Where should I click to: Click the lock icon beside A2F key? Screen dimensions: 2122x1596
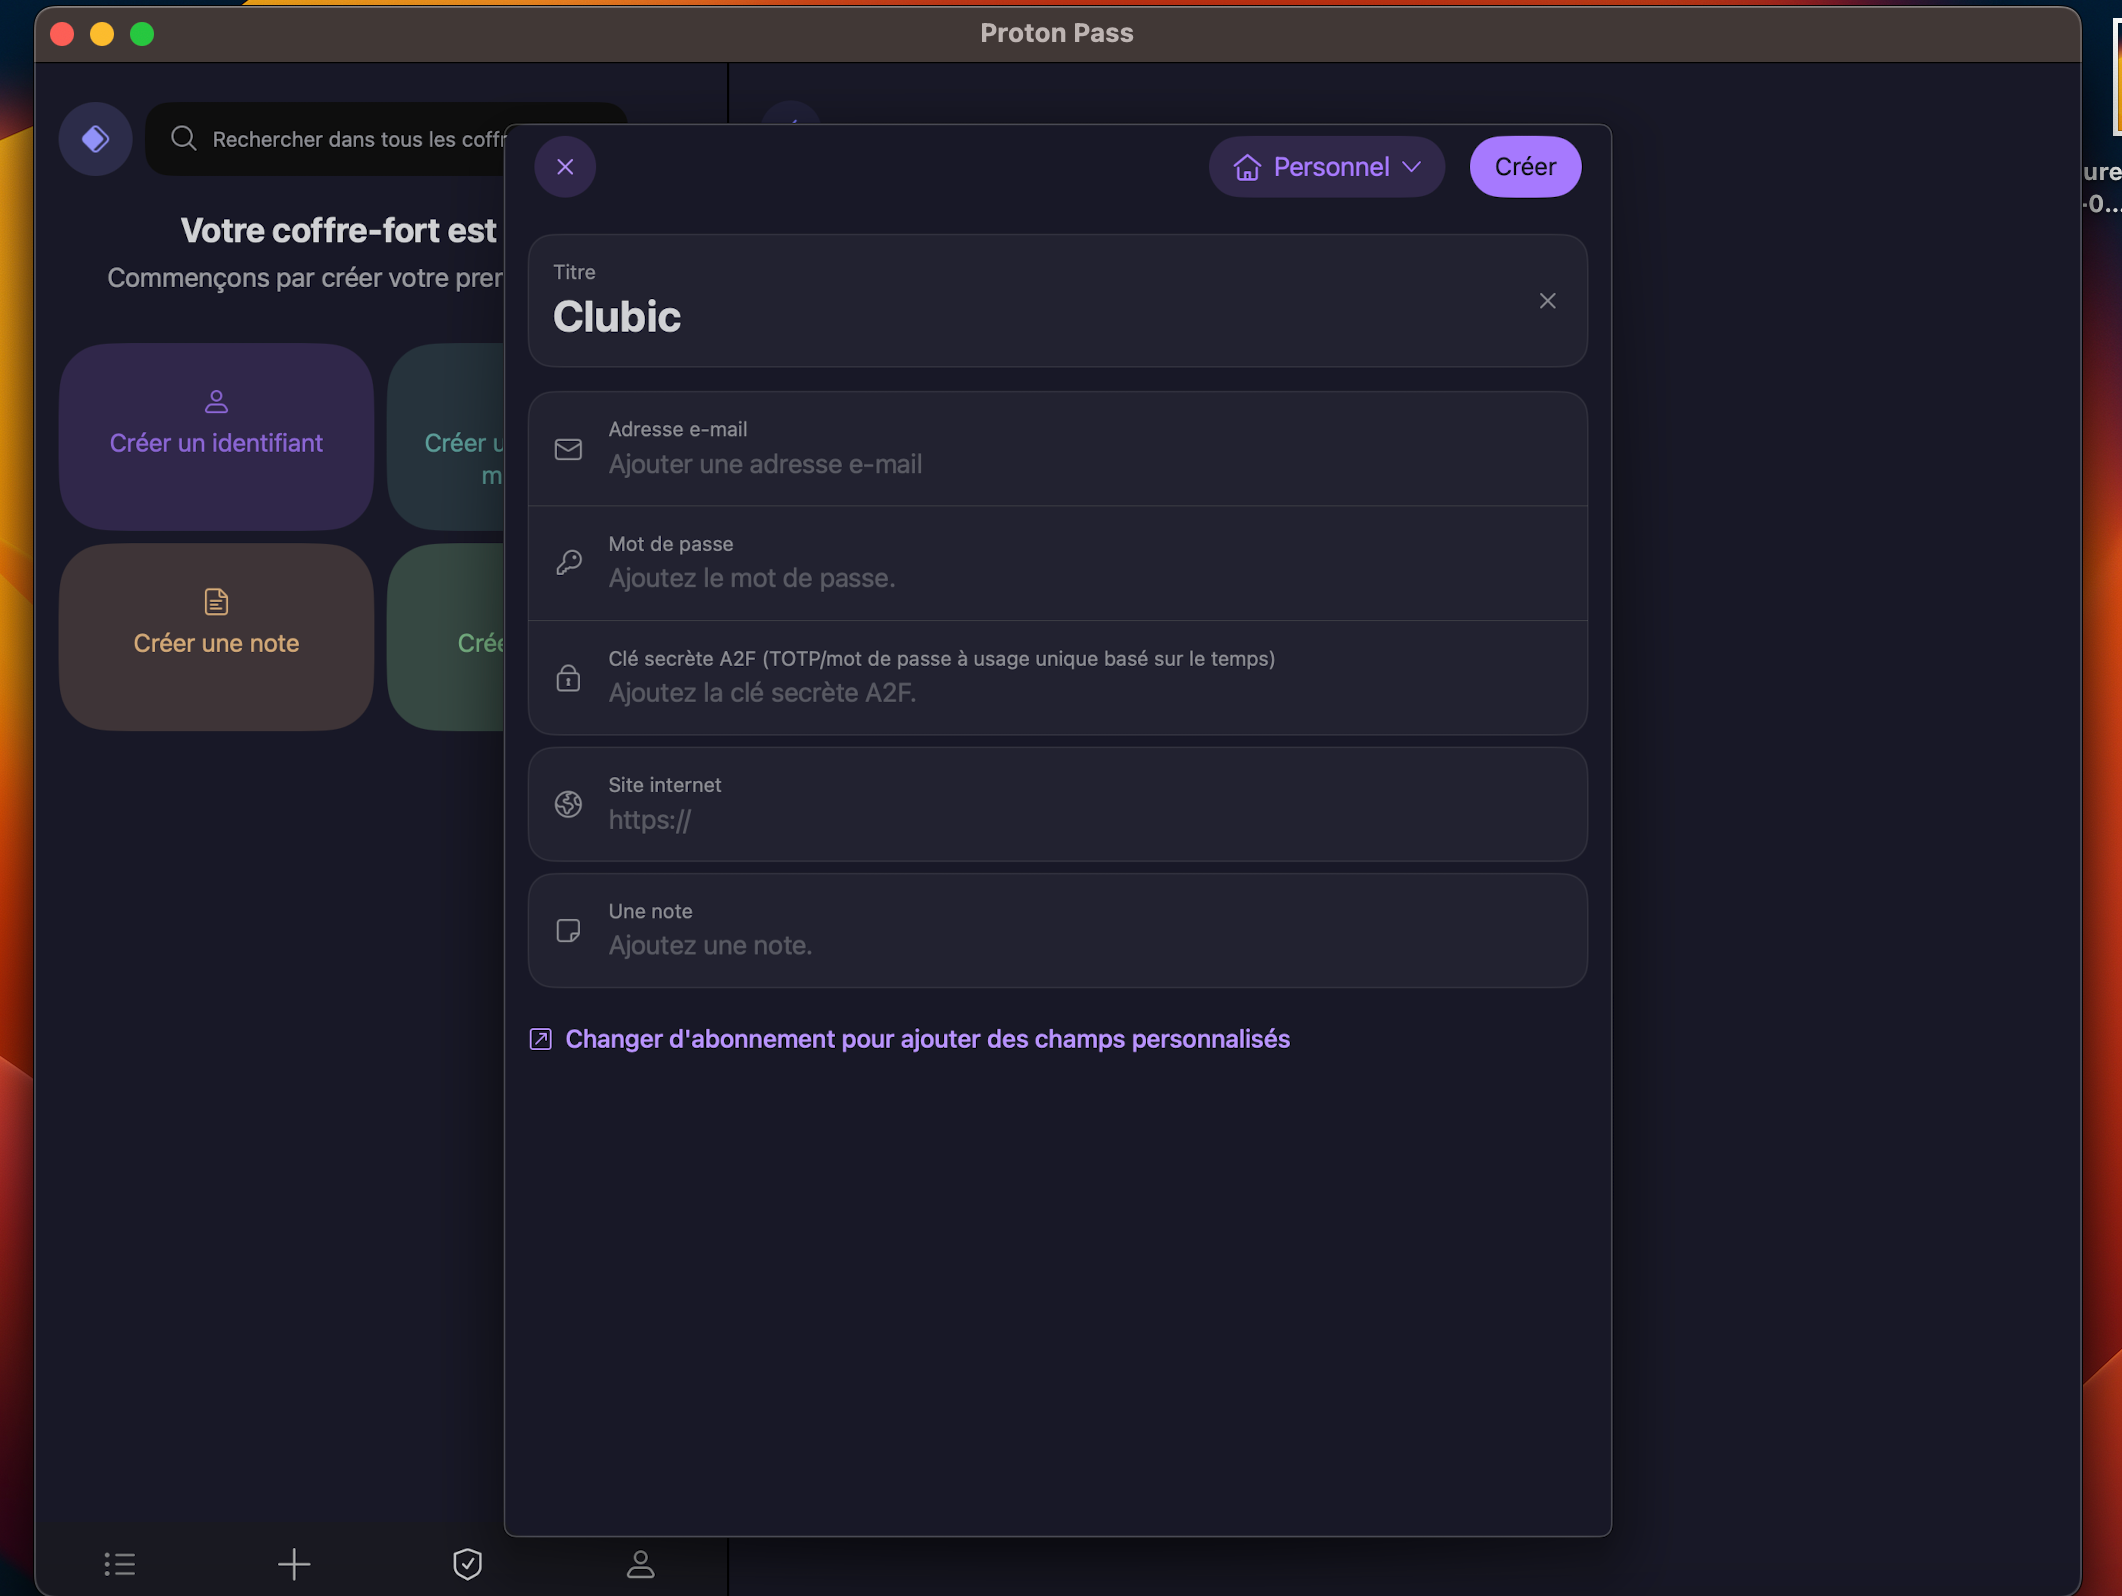pos(568,678)
